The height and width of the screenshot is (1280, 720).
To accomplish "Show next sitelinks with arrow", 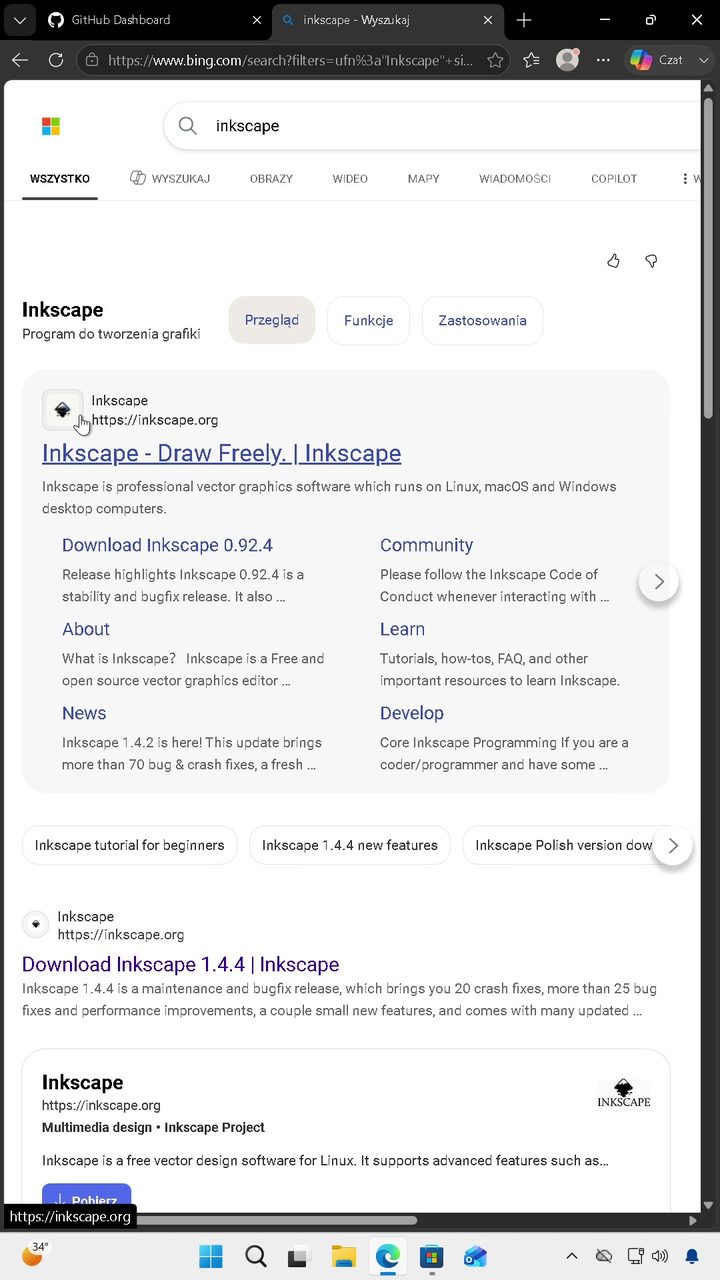I will pyautogui.click(x=659, y=582).
